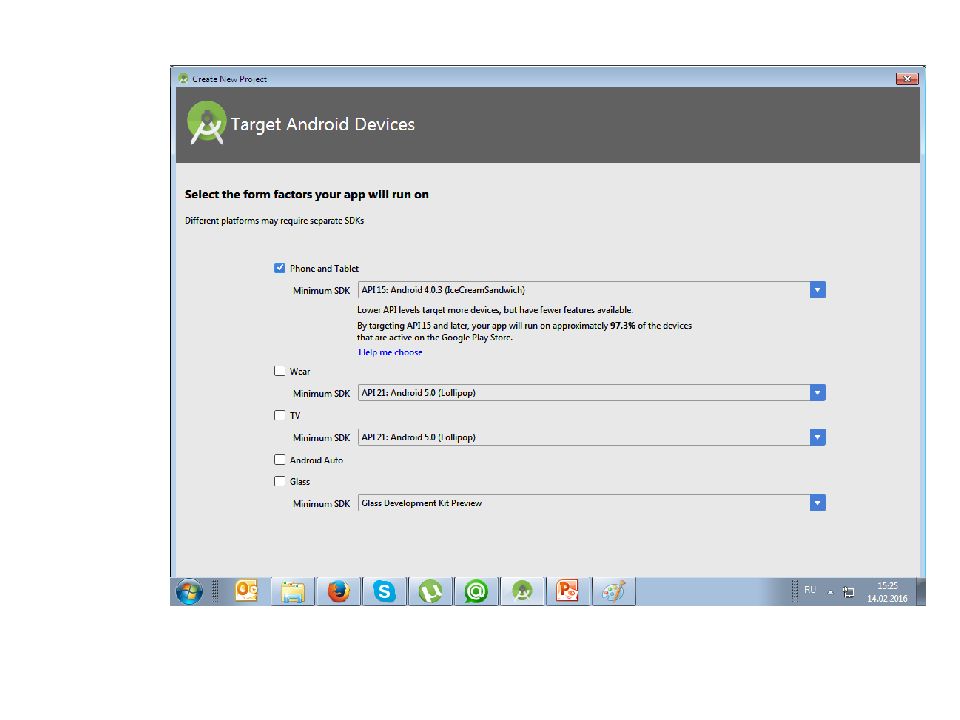Open Outlook from the taskbar
960x720 pixels.
click(x=247, y=591)
